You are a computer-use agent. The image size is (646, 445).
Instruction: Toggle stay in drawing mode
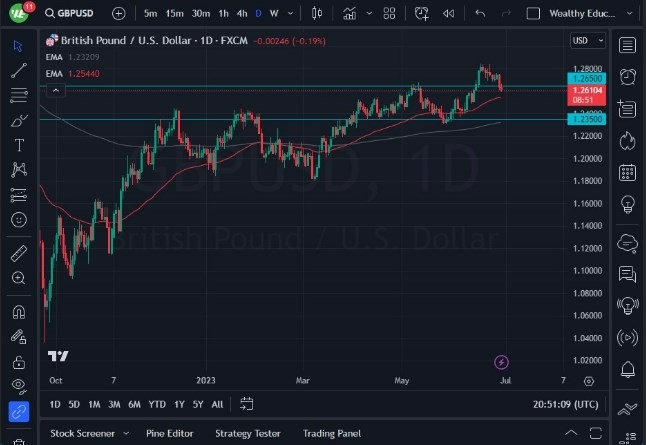tap(19, 337)
